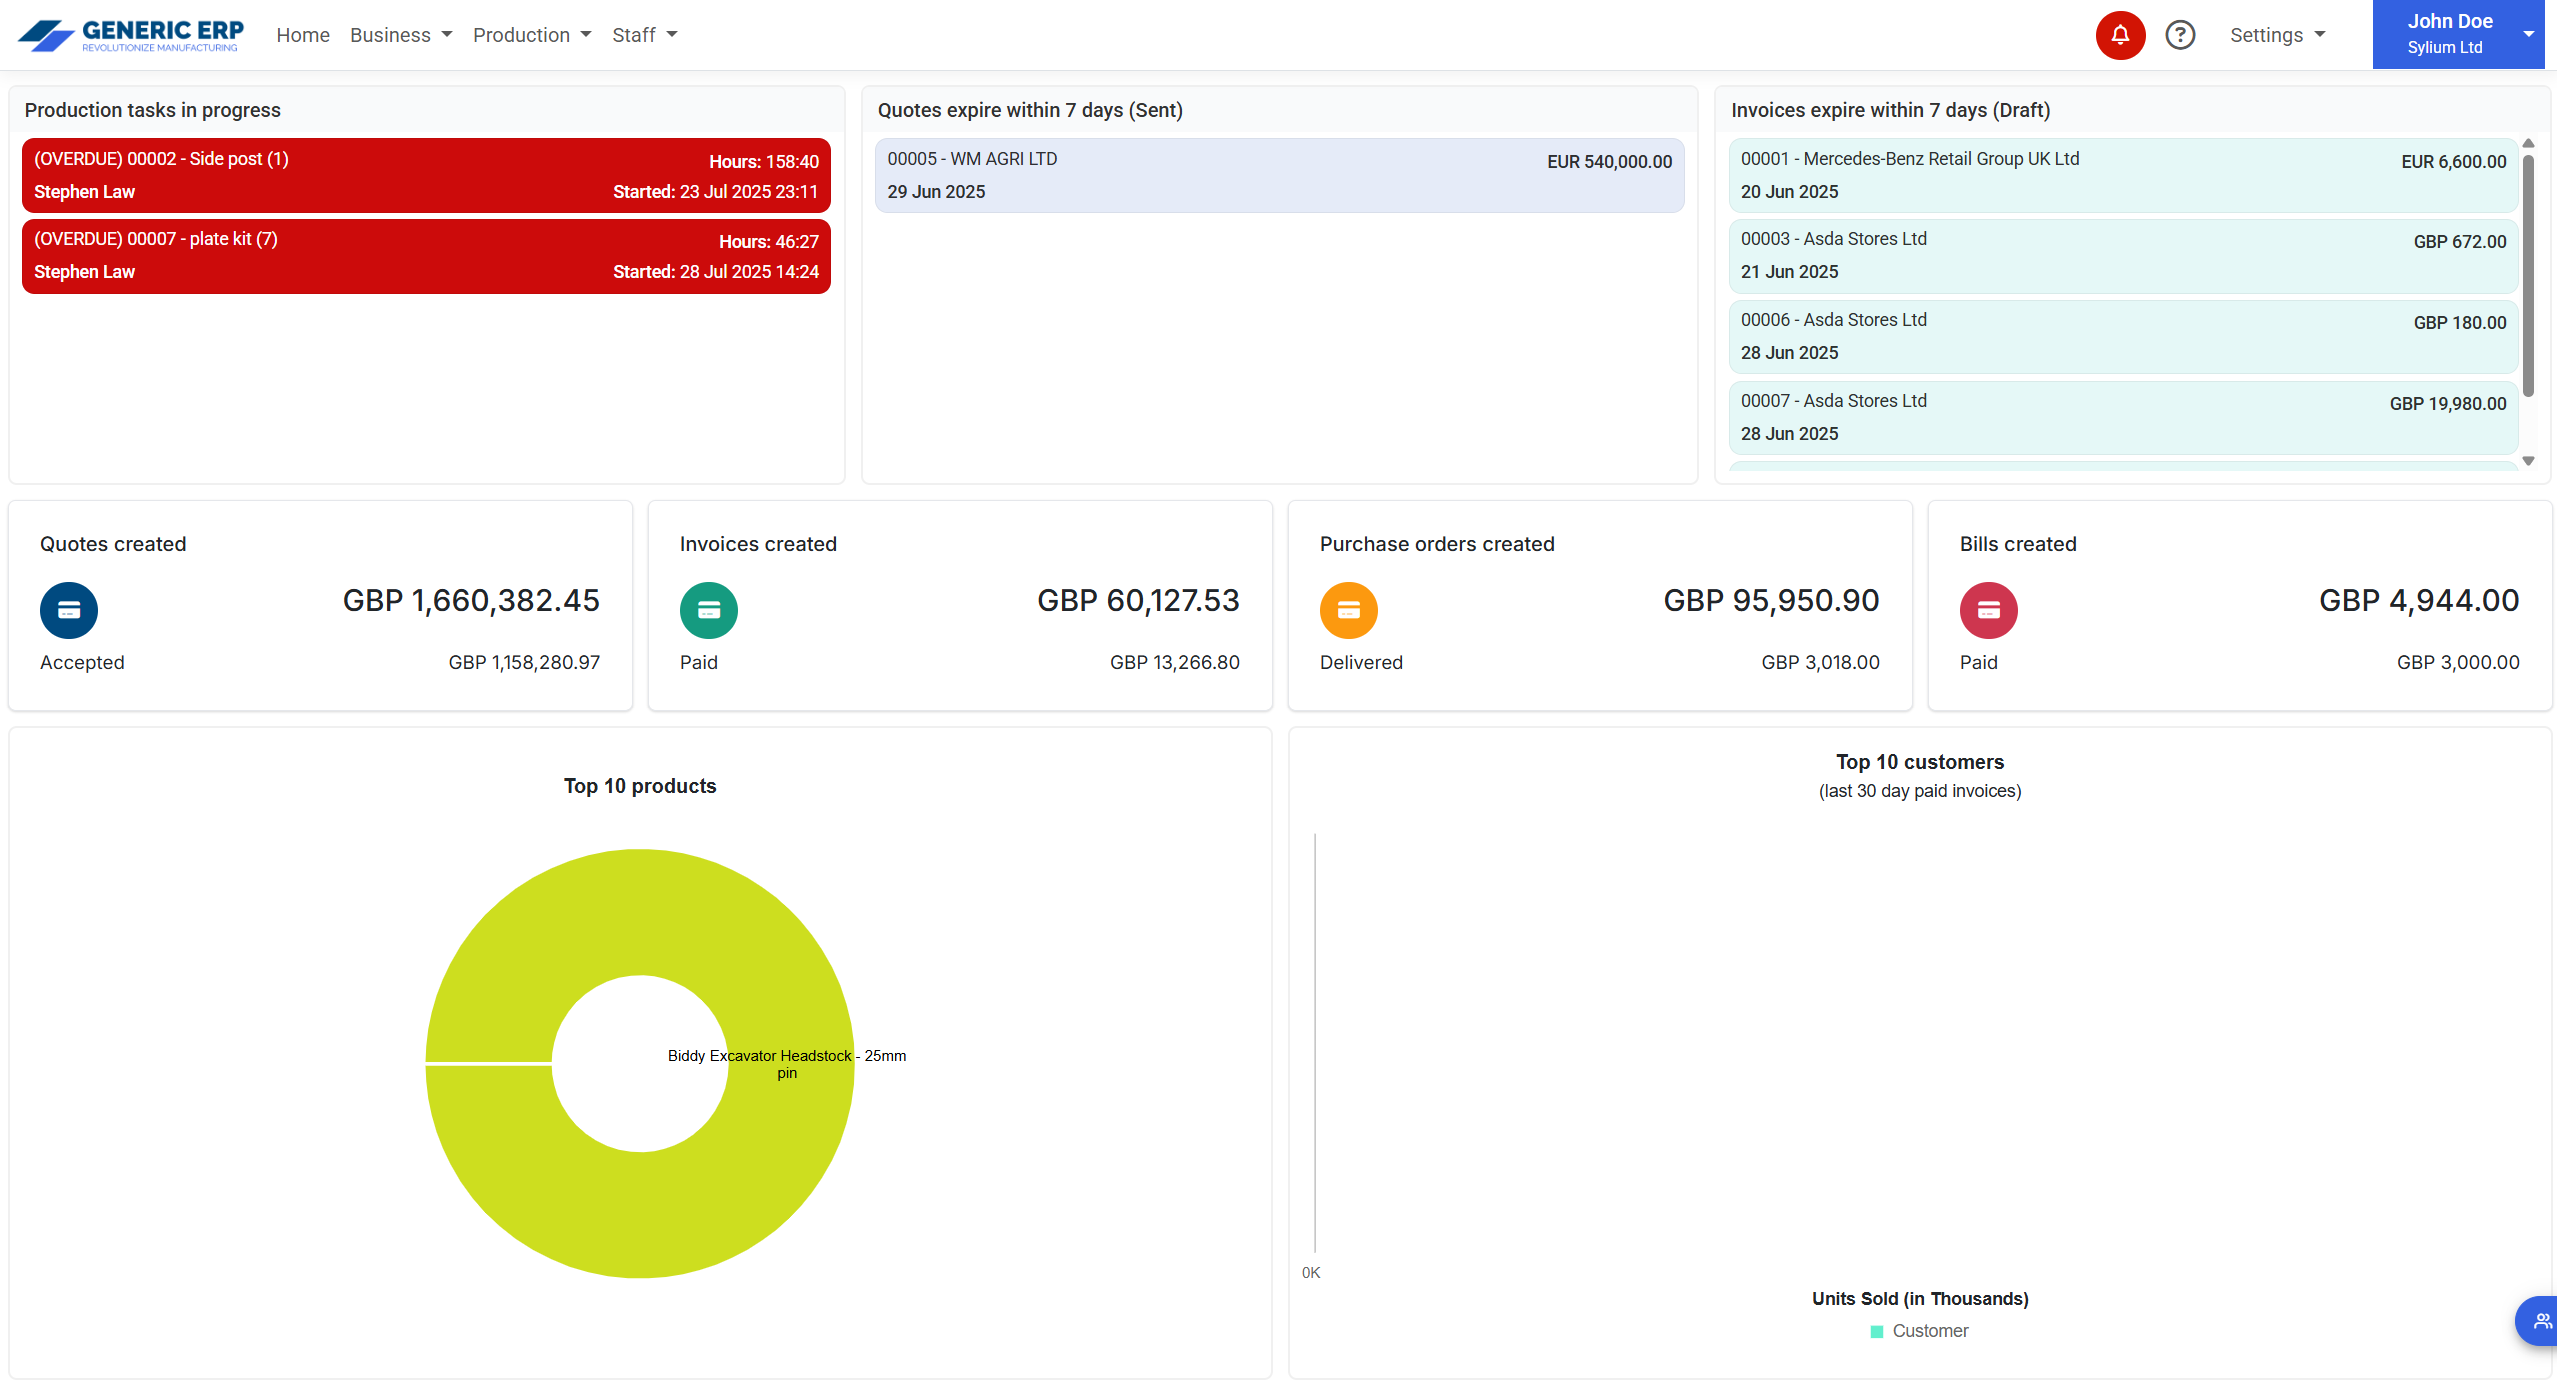
Task: Open the Staff dropdown menu
Action: tap(644, 36)
